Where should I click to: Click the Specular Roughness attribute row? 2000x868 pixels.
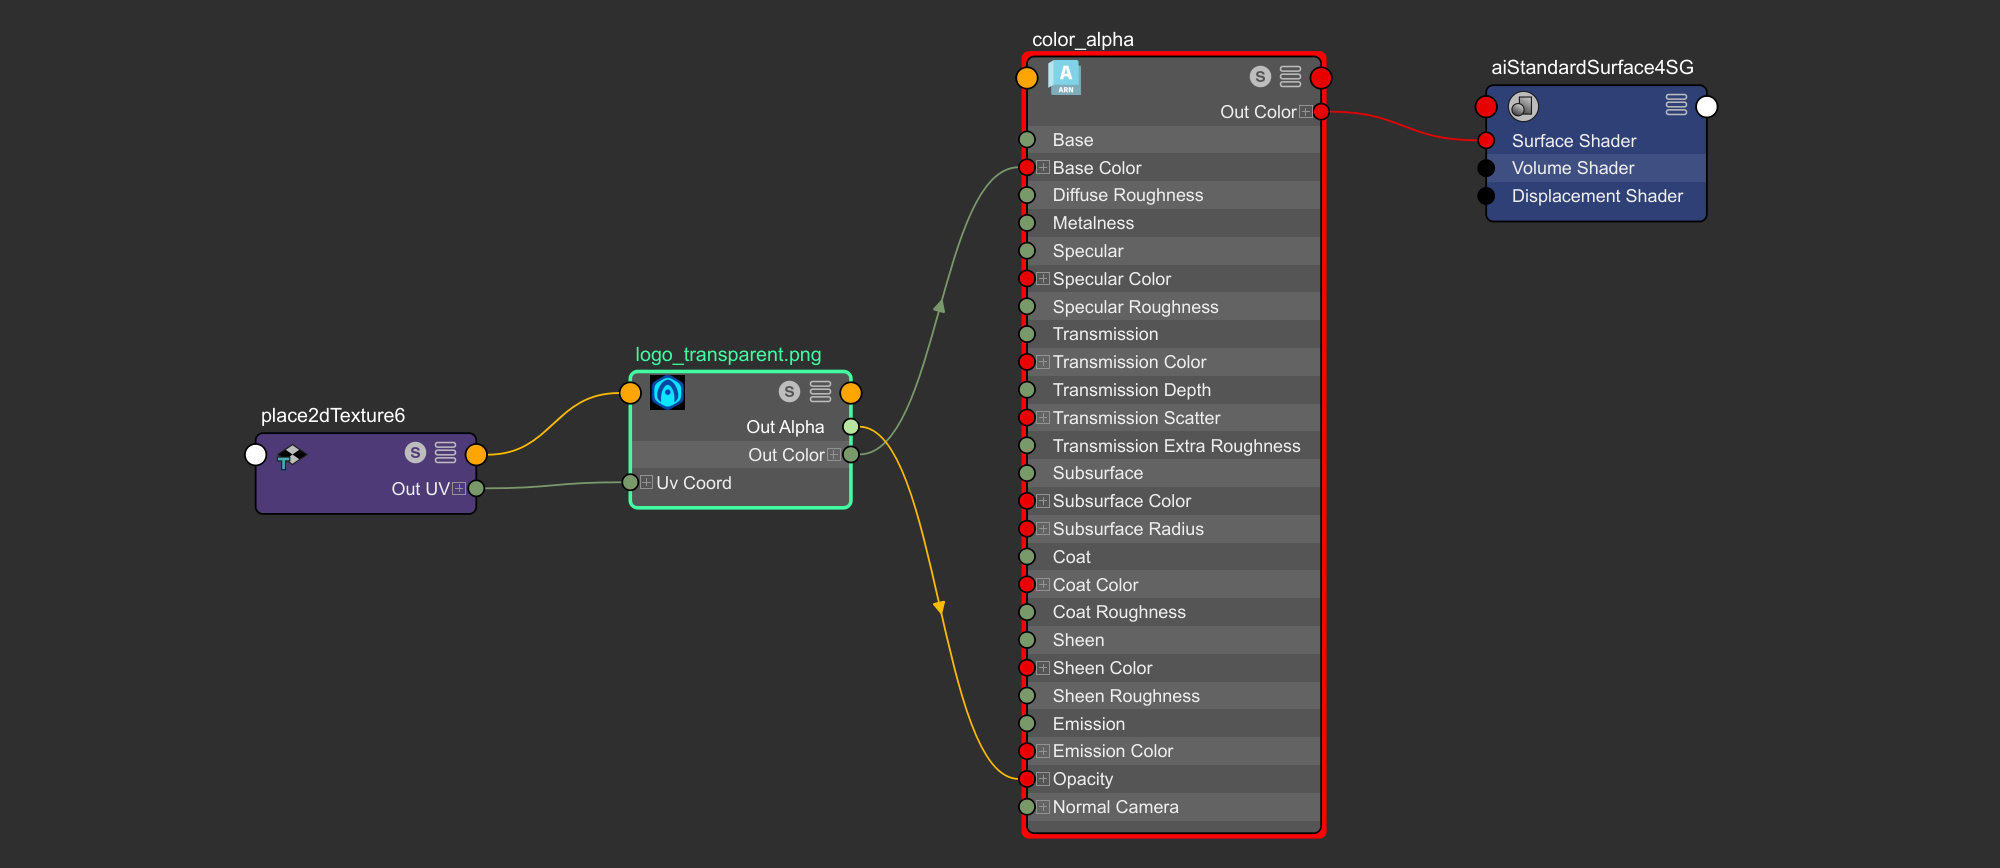tap(1173, 307)
